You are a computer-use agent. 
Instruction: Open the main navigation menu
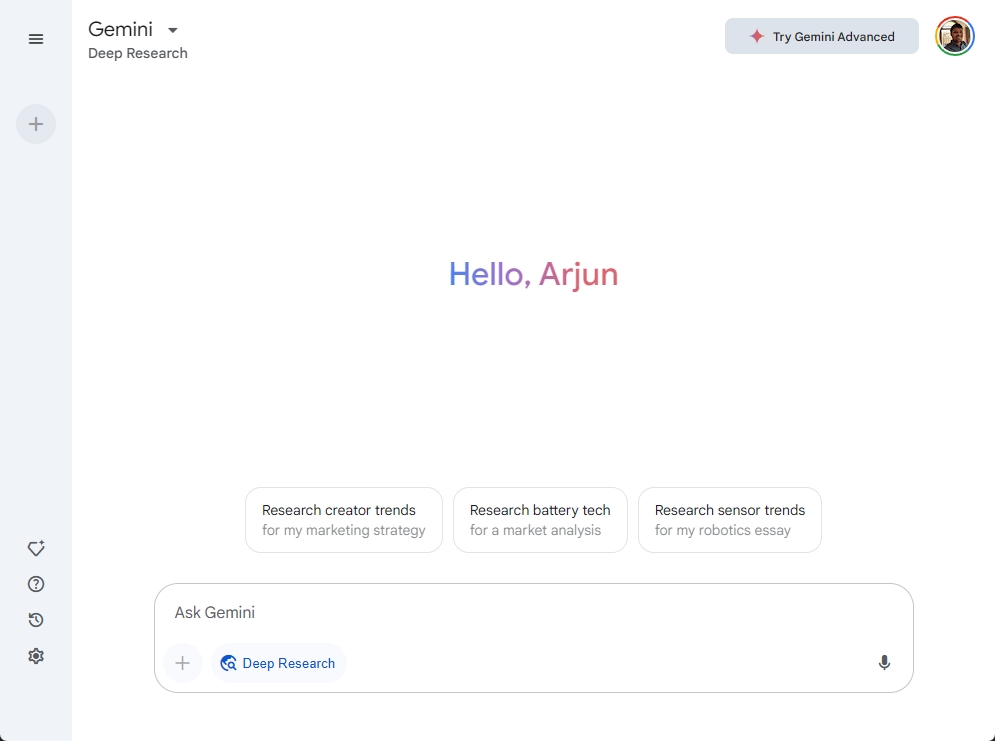(x=36, y=39)
